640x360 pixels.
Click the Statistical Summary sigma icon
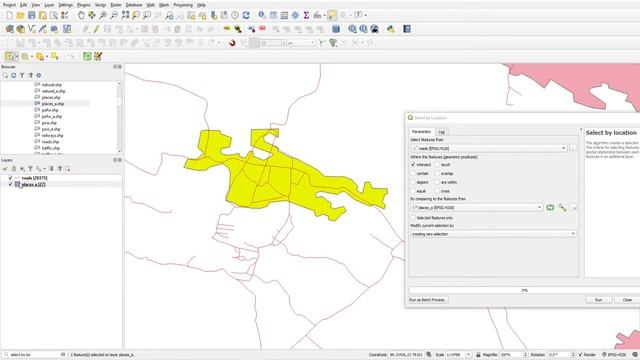coord(306,15)
